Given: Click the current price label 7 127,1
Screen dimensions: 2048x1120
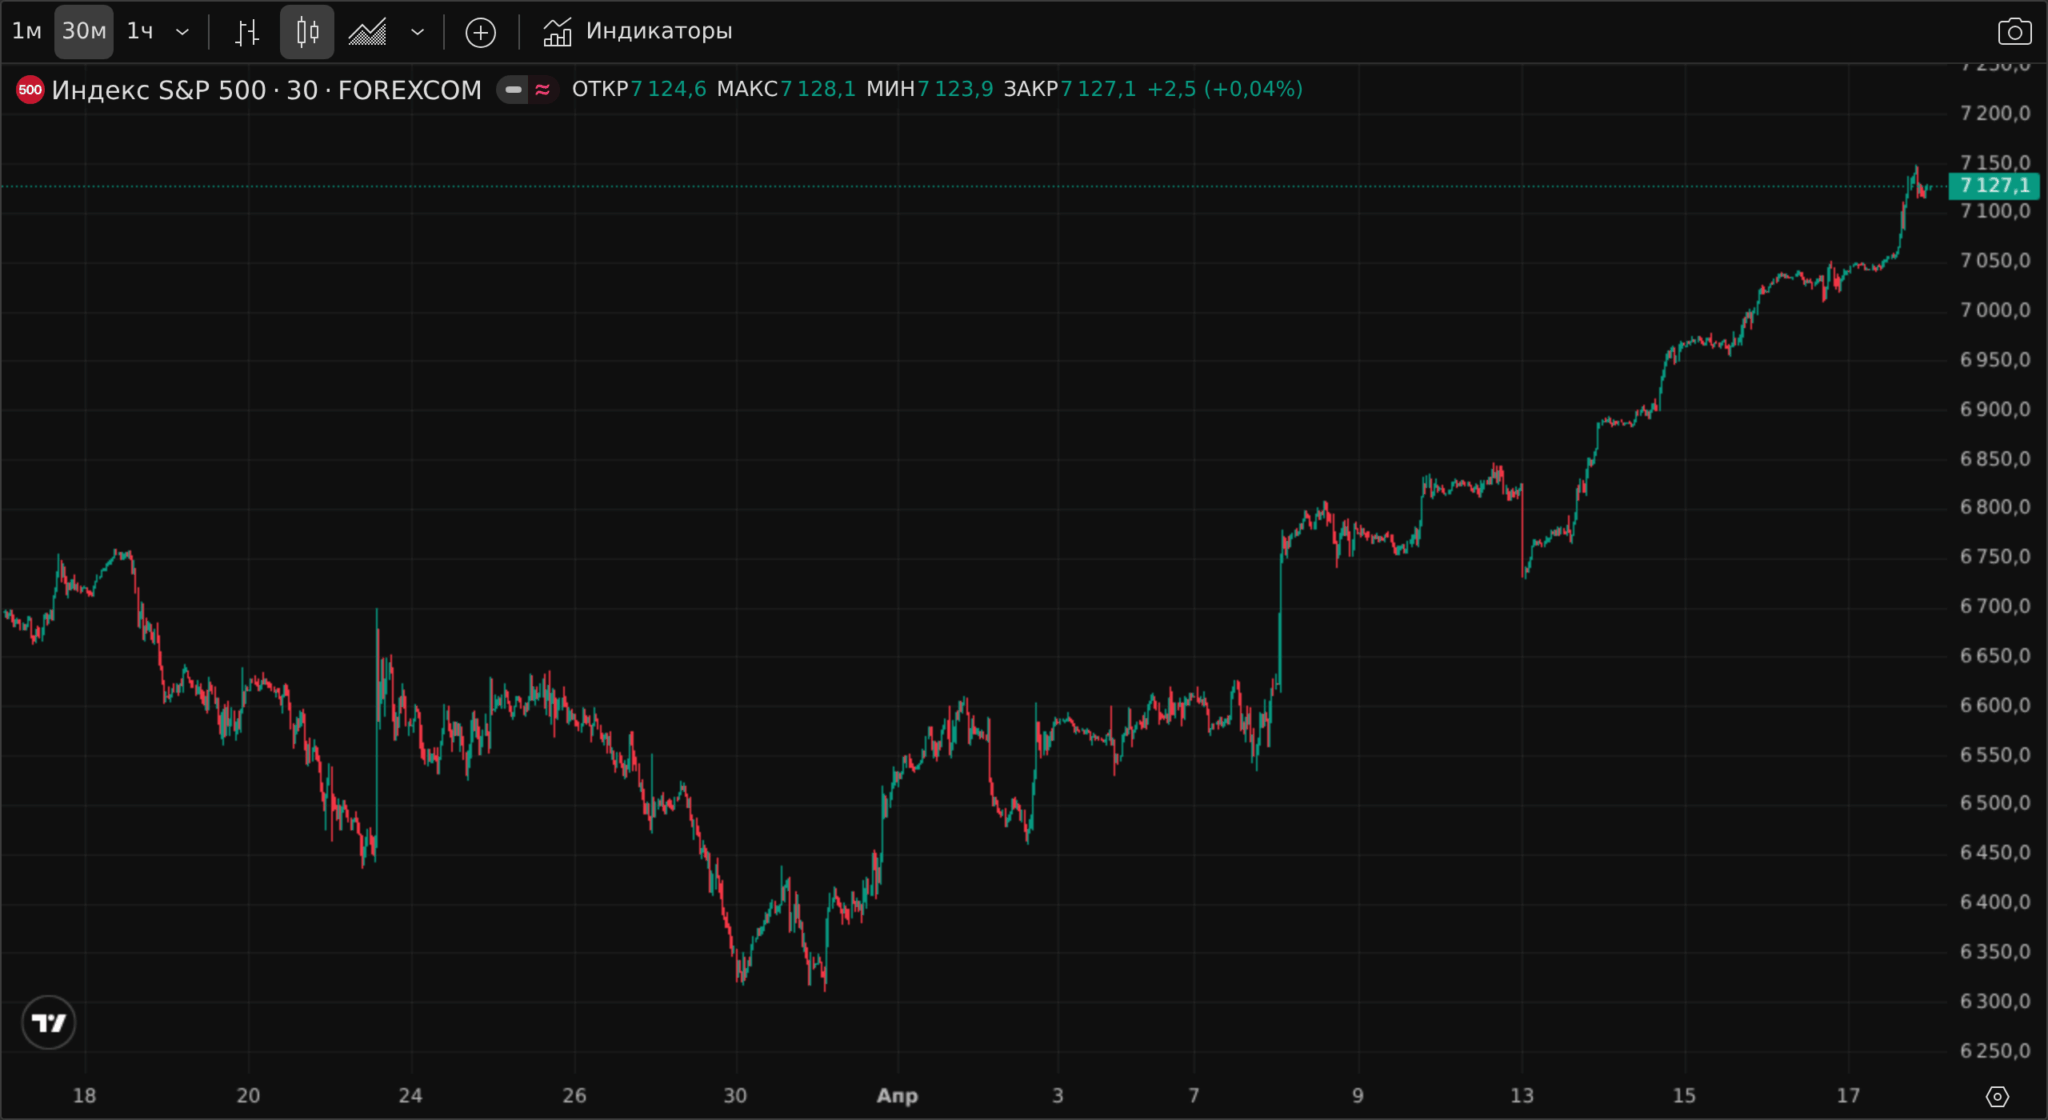Looking at the screenshot, I should 1993,186.
